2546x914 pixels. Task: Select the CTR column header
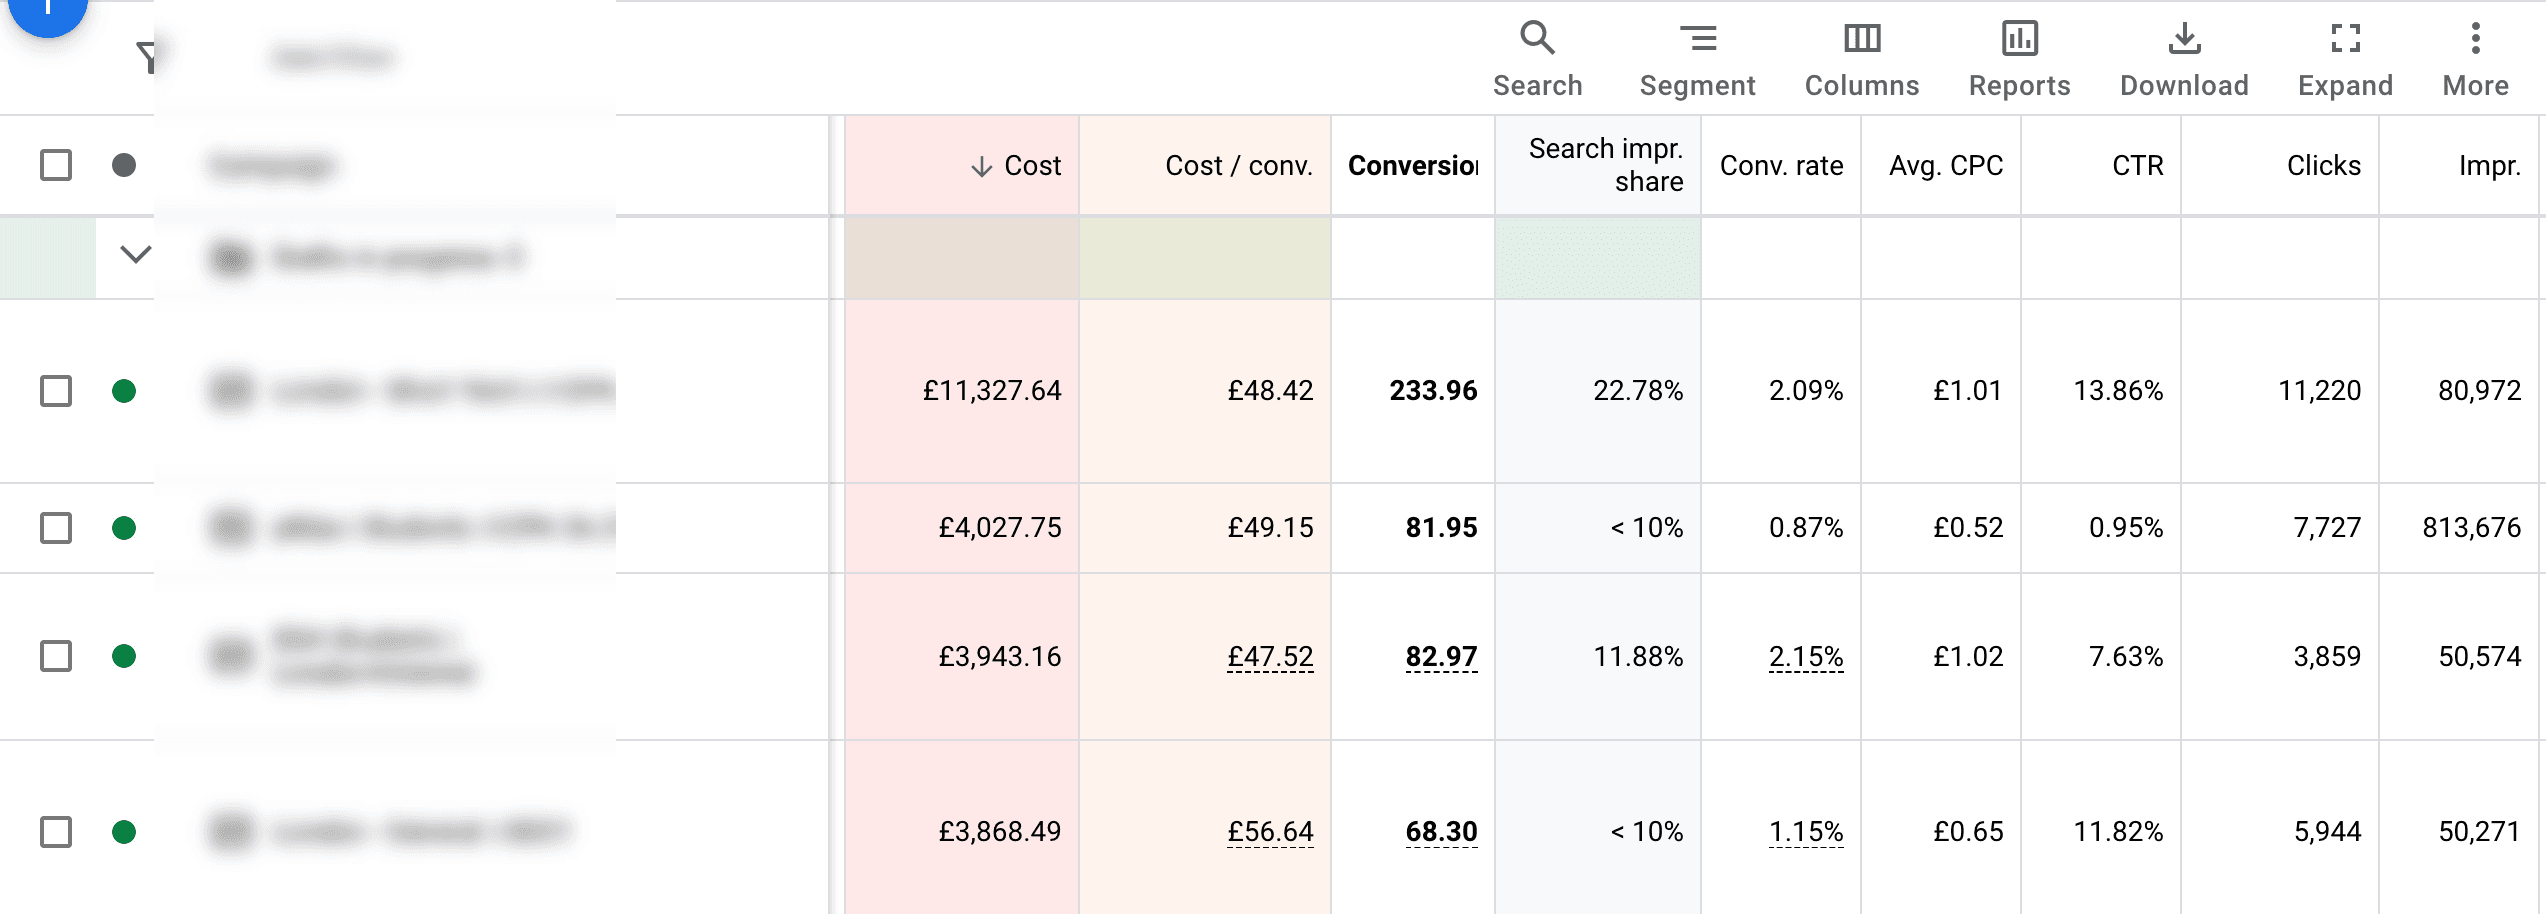click(x=2138, y=166)
